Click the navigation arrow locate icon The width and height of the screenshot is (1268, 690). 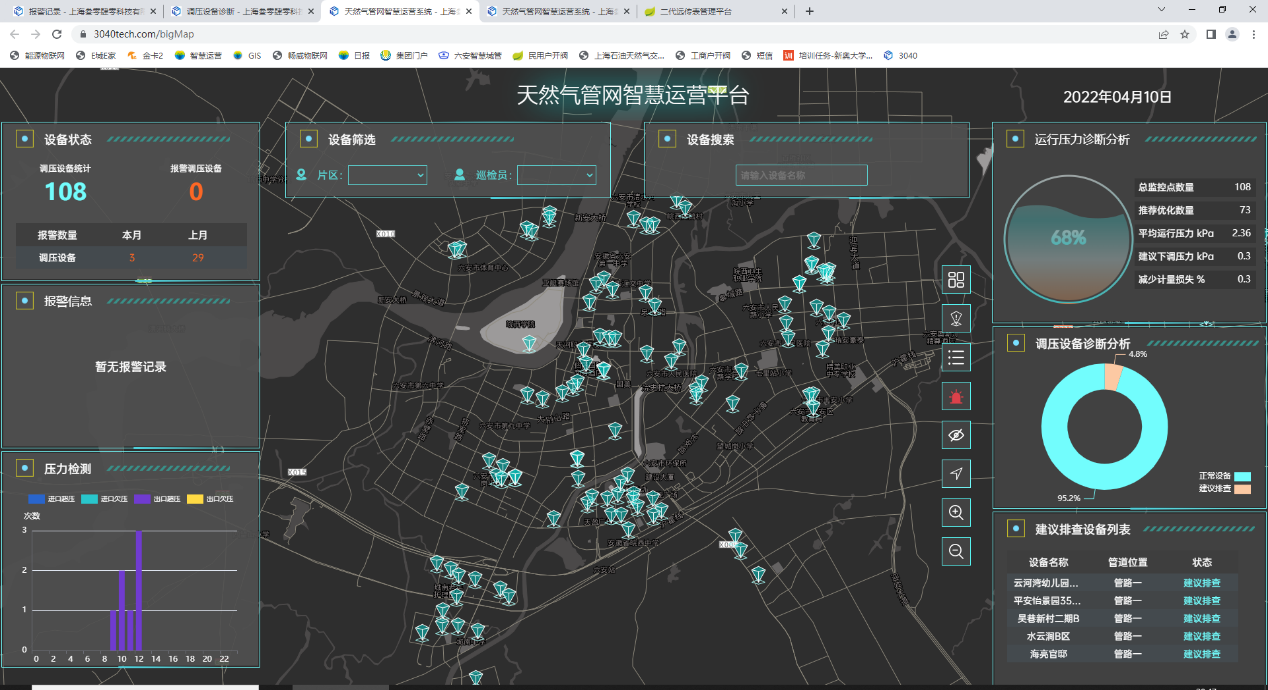(956, 474)
